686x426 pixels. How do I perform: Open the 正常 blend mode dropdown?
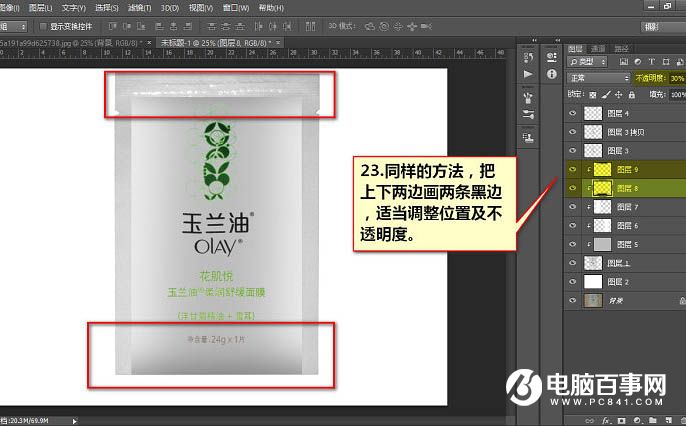tap(598, 78)
